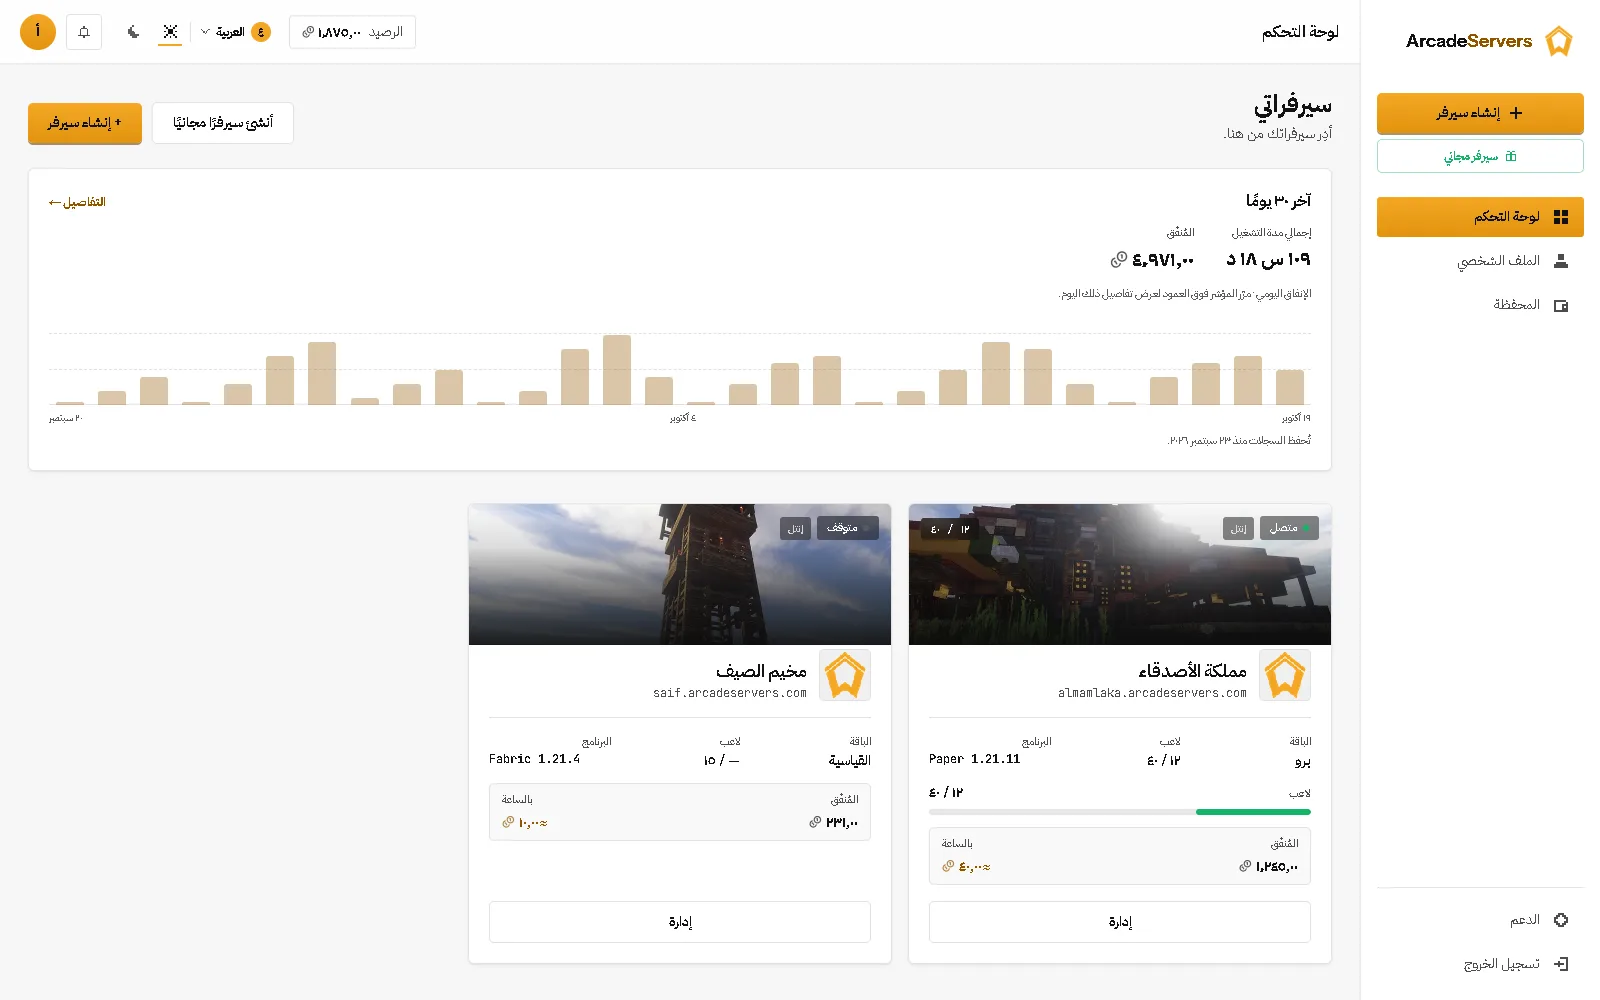
Task: Click إدارة for مملكة الأصدقاء
Action: click(x=1120, y=922)
